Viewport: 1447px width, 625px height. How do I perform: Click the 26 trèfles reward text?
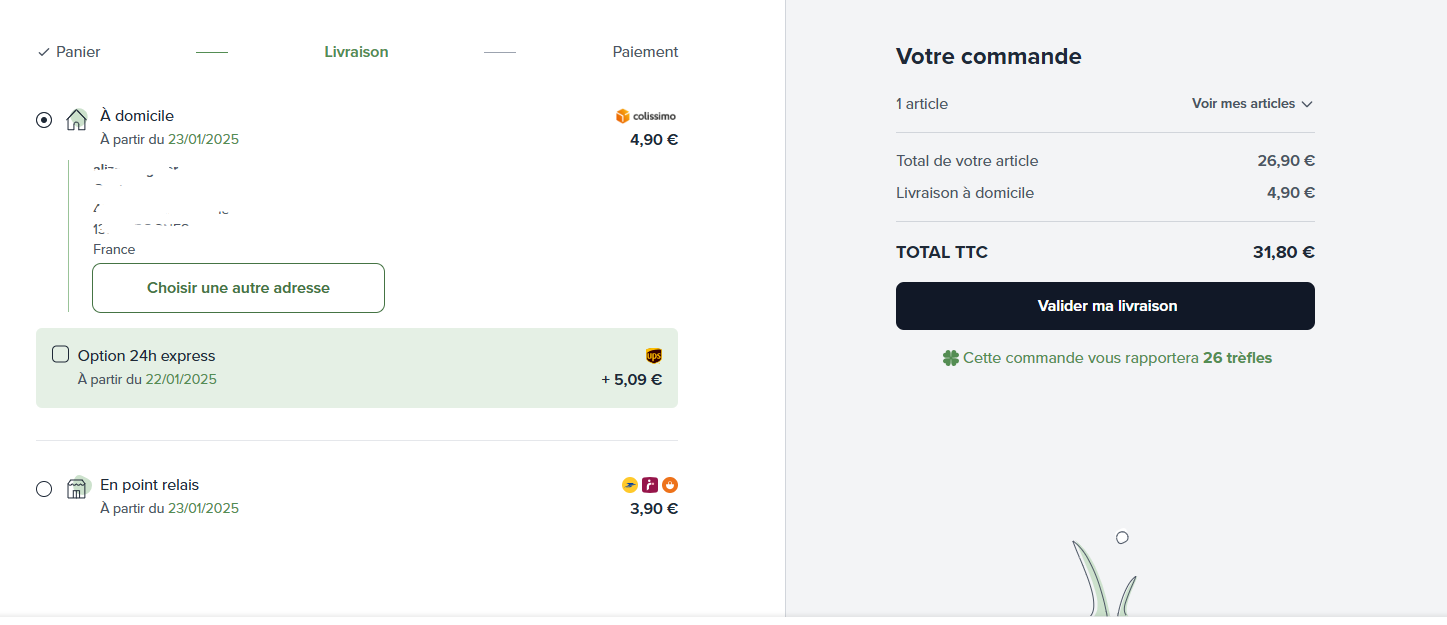click(1237, 358)
